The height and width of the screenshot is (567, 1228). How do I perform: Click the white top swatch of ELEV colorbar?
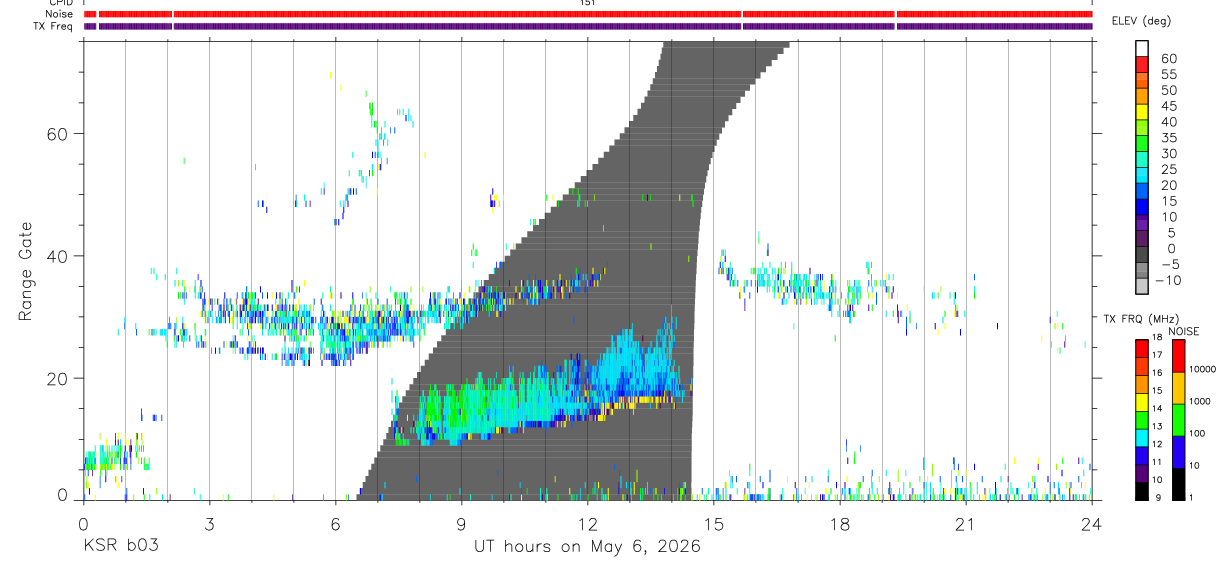click(x=1141, y=49)
